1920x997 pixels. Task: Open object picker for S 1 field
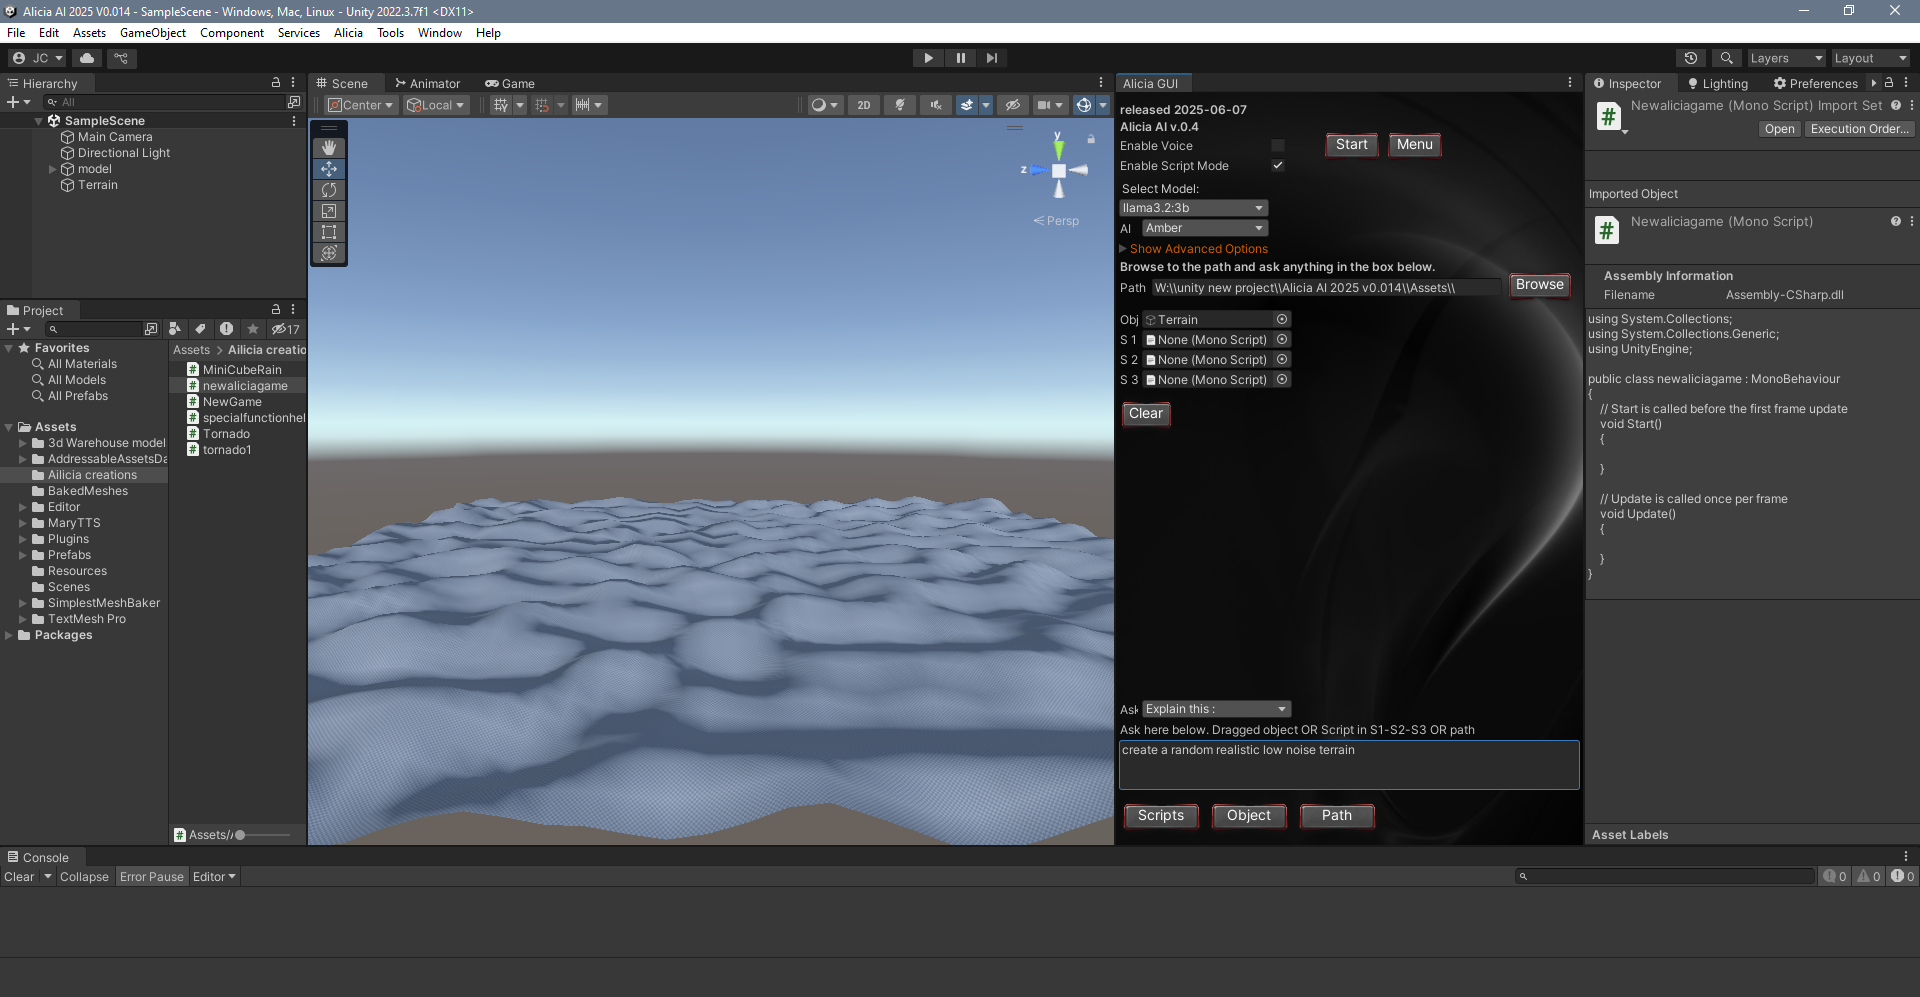click(x=1282, y=340)
